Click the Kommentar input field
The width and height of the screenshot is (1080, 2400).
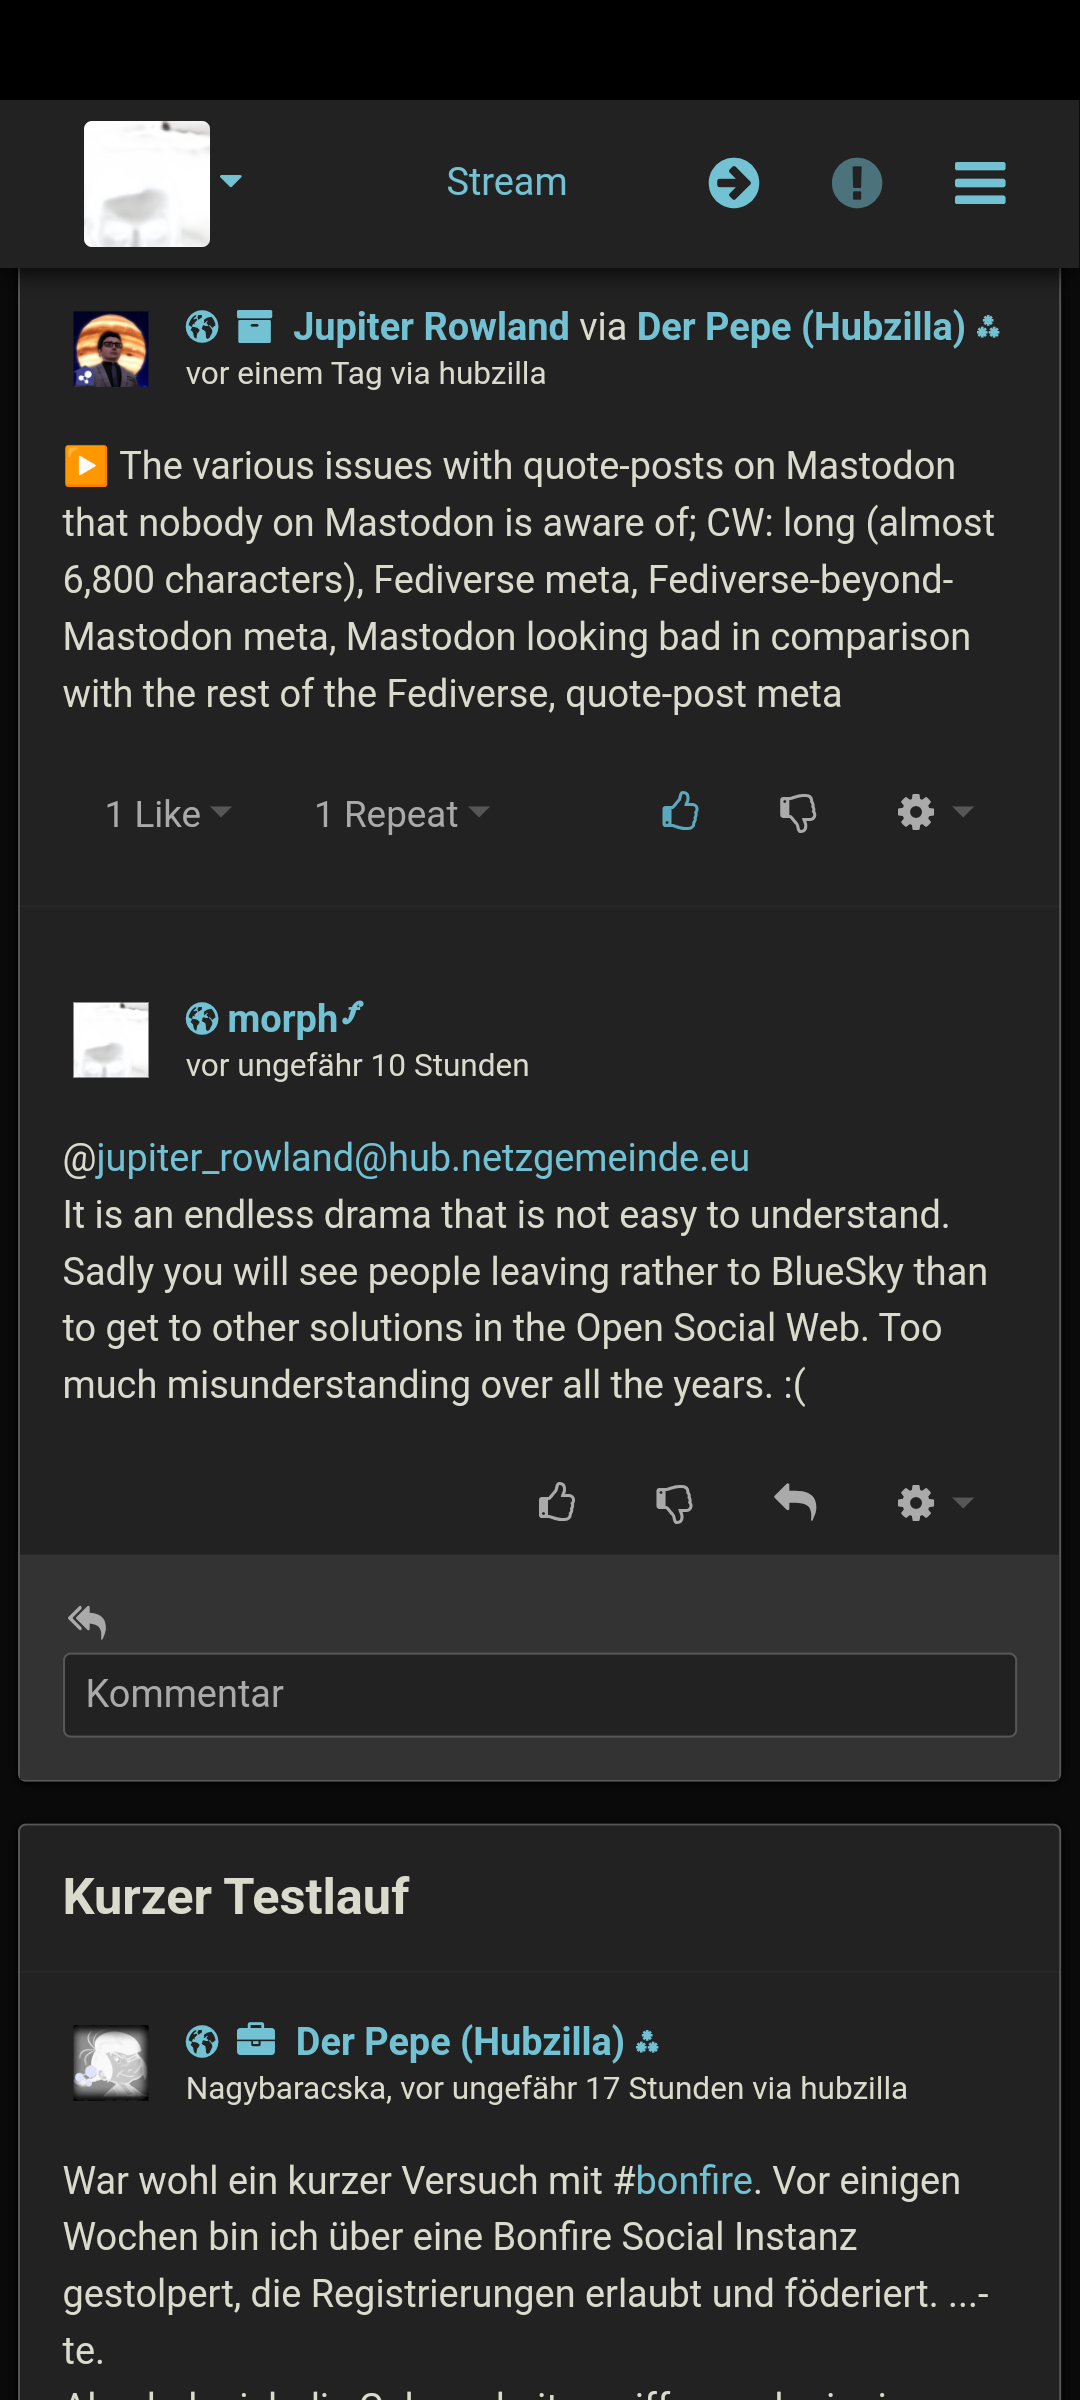point(540,1695)
